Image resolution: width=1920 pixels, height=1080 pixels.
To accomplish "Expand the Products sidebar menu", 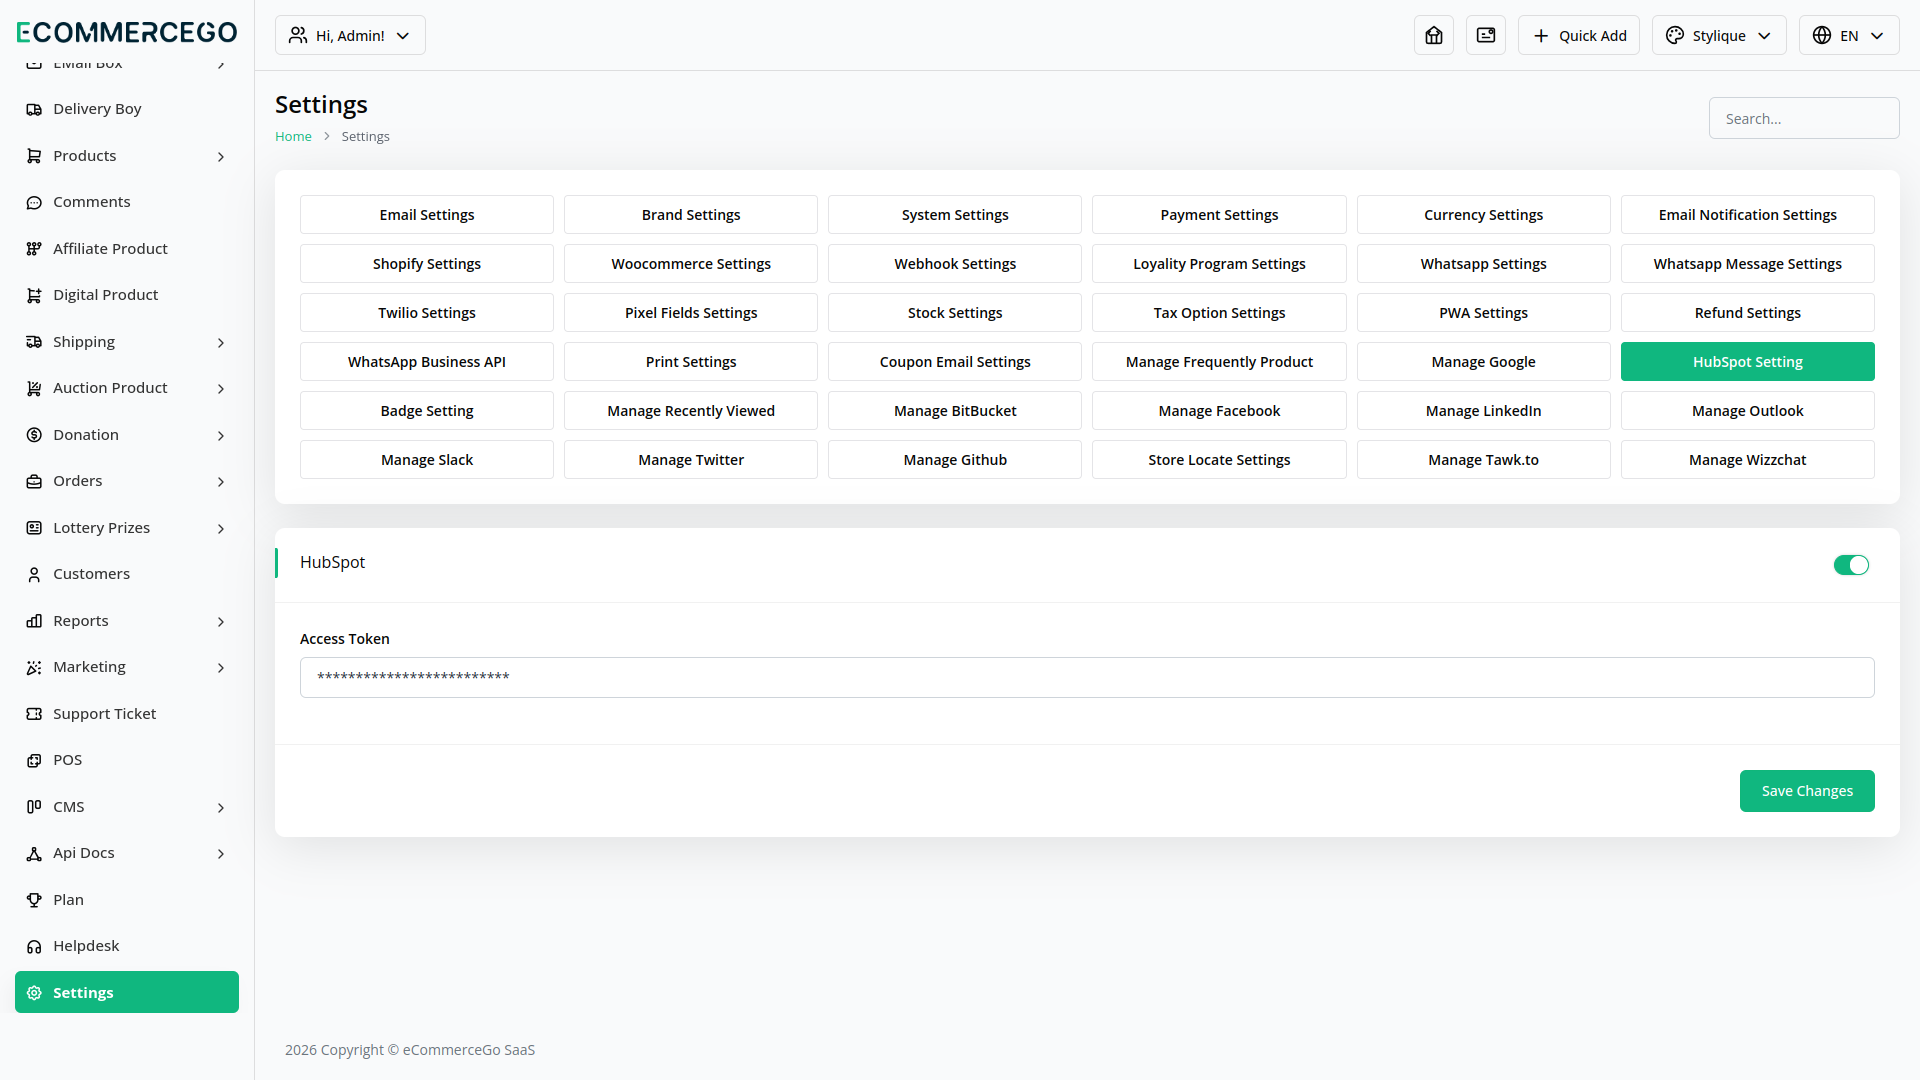I will pos(127,156).
